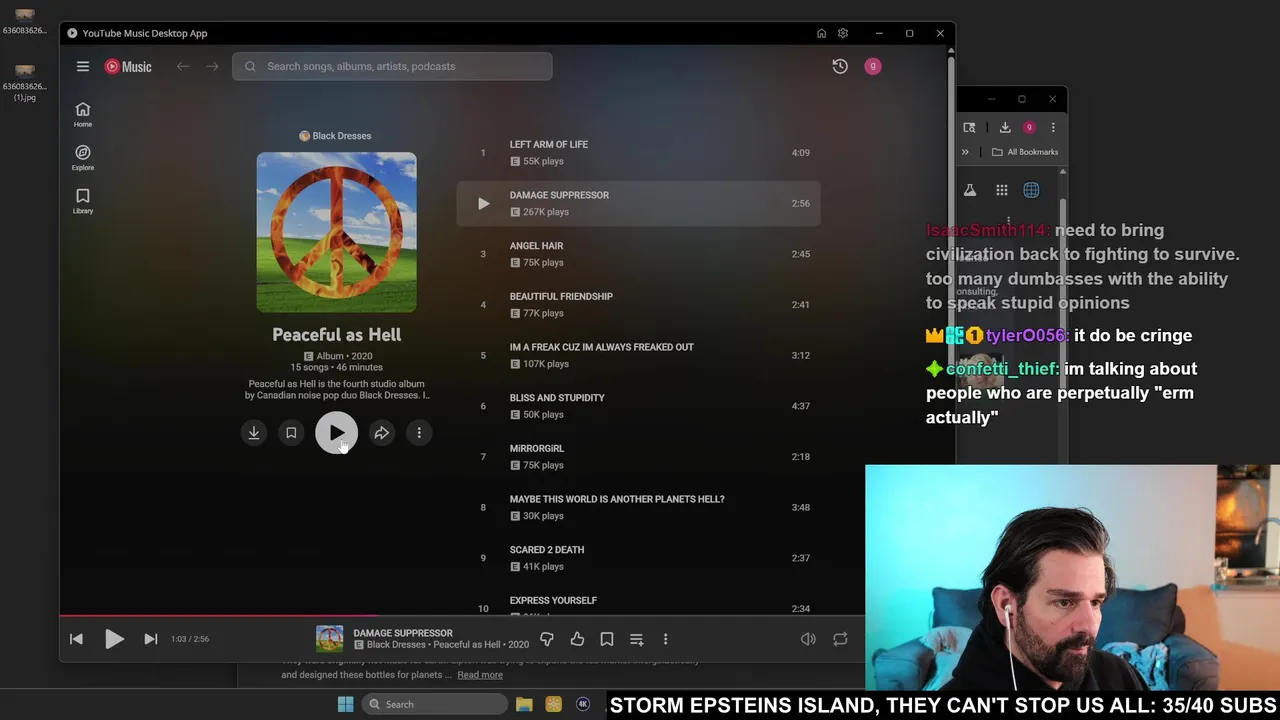Click browser window downloads icon
The width and height of the screenshot is (1280, 720).
pos(1005,127)
